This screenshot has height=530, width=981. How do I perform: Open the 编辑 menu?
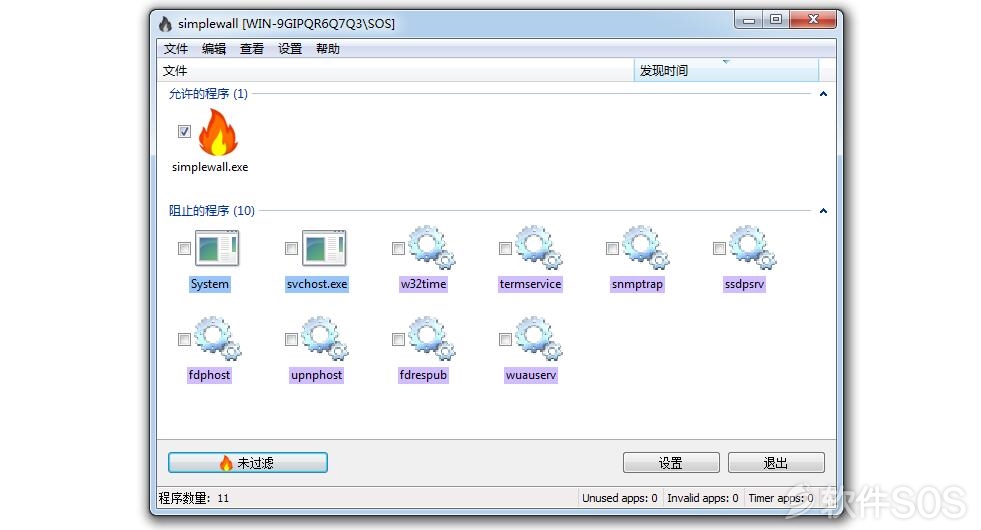tap(214, 49)
